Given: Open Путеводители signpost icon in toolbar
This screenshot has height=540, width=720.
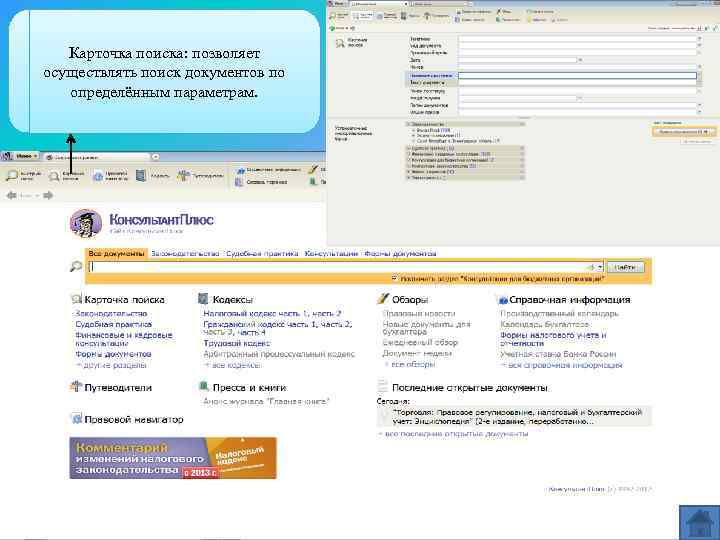Looking at the screenshot, I should point(183,175).
